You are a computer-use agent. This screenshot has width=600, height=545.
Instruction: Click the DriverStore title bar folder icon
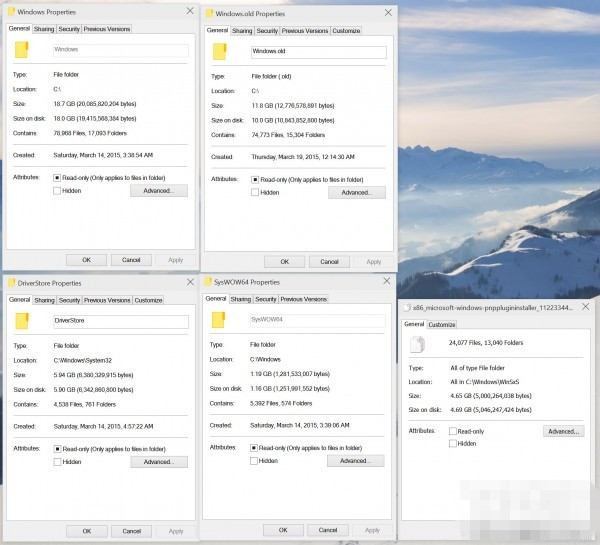pos(11,282)
